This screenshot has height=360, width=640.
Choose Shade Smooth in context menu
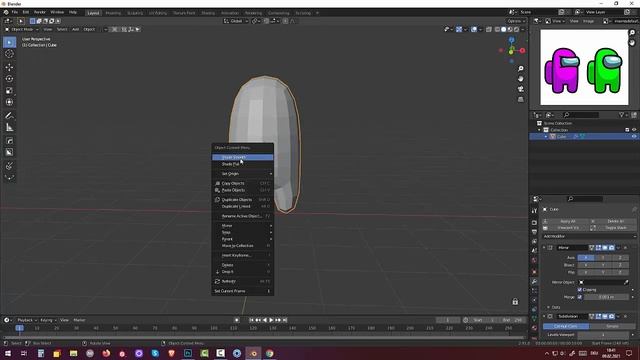pyautogui.click(x=243, y=157)
